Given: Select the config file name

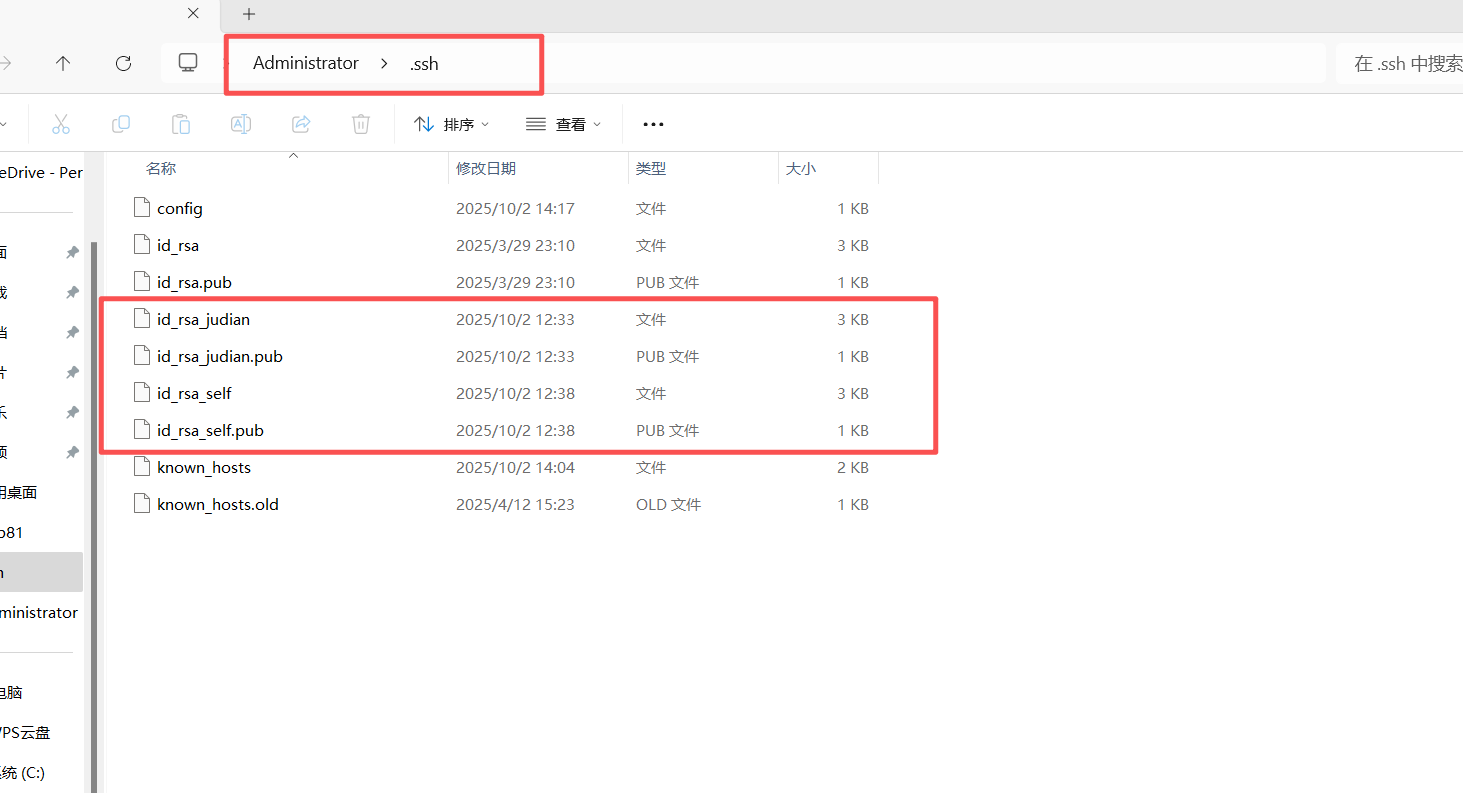Looking at the screenshot, I should [180, 208].
